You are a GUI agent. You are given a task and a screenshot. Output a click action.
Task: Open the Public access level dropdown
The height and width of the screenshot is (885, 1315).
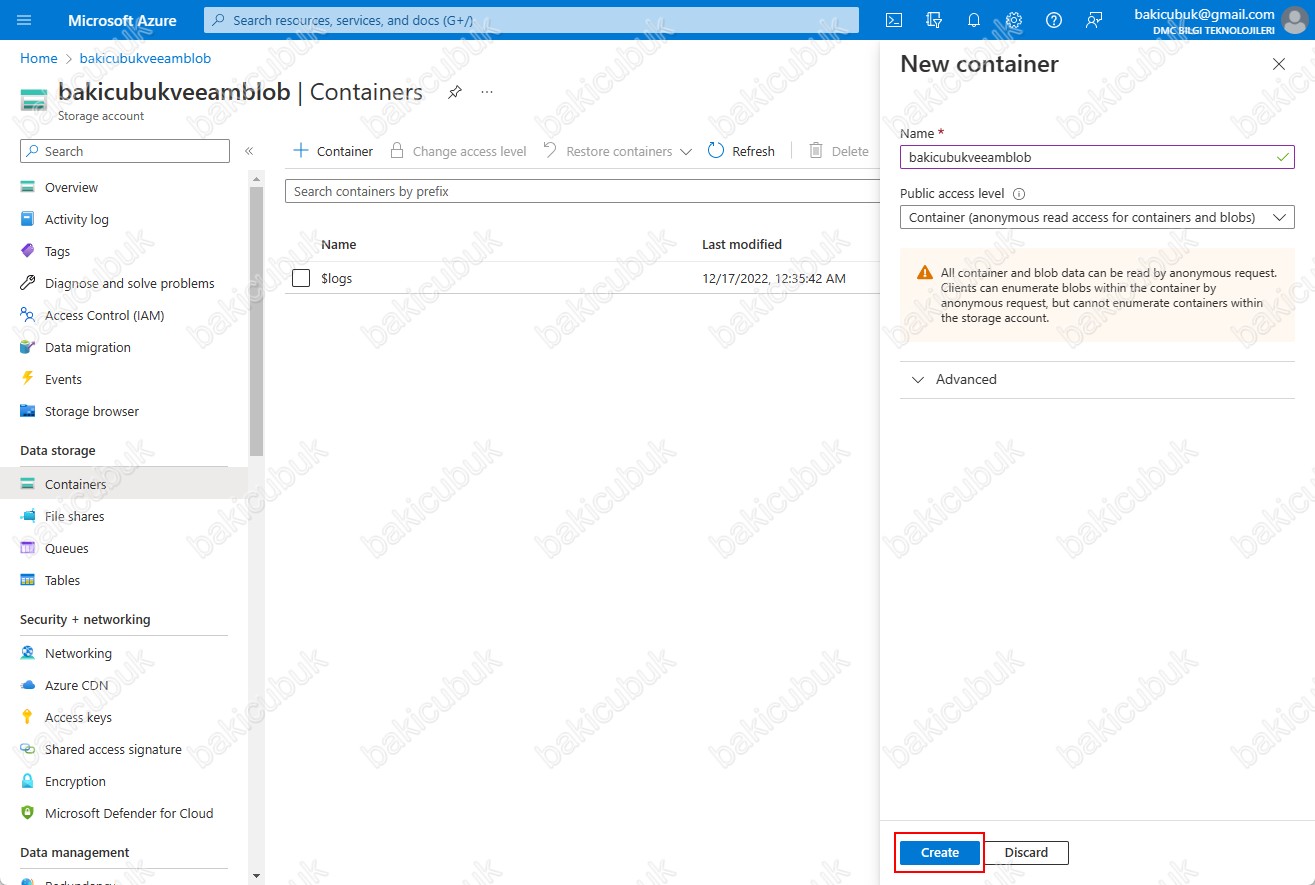pos(1097,217)
